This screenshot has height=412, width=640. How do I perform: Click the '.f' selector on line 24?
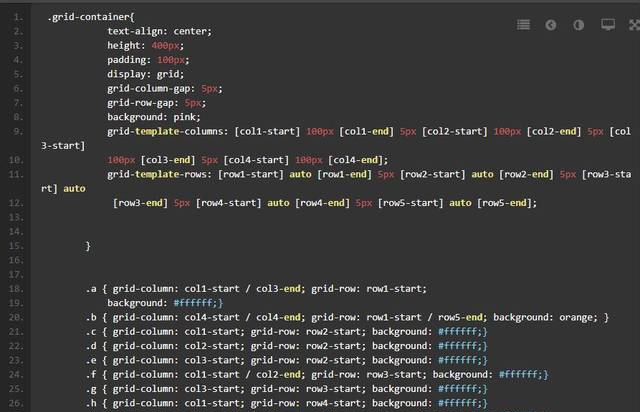pyautogui.click(x=91, y=374)
